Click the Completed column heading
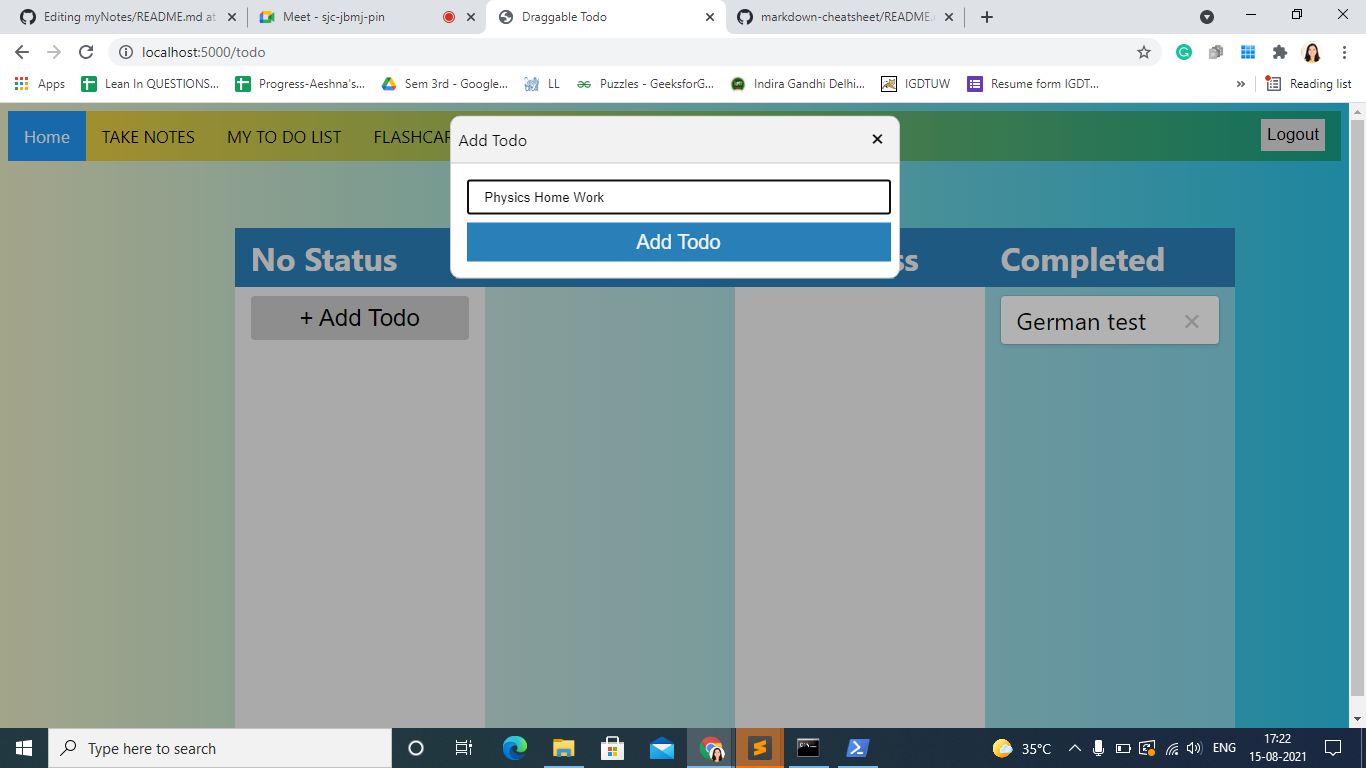The image size is (1366, 768). click(x=1082, y=260)
